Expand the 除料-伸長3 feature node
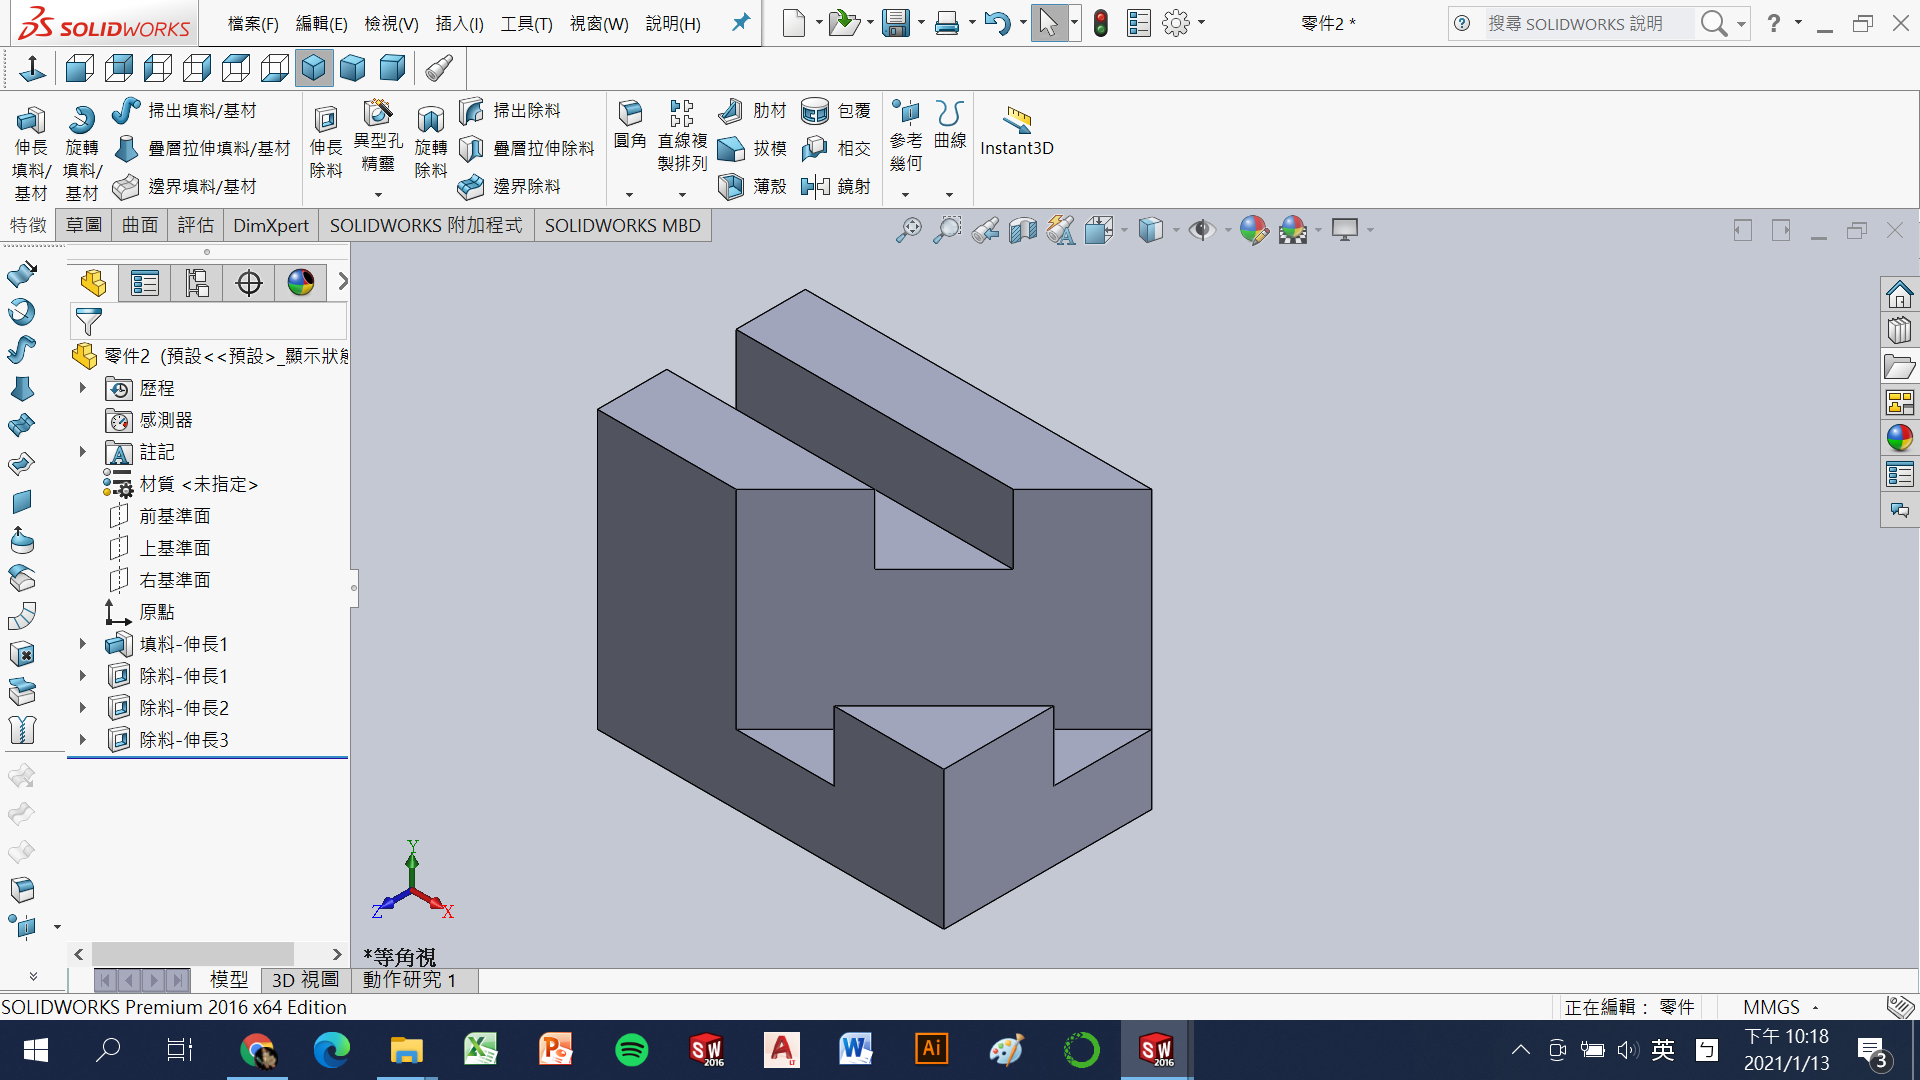1920x1080 pixels. pyautogui.click(x=83, y=740)
